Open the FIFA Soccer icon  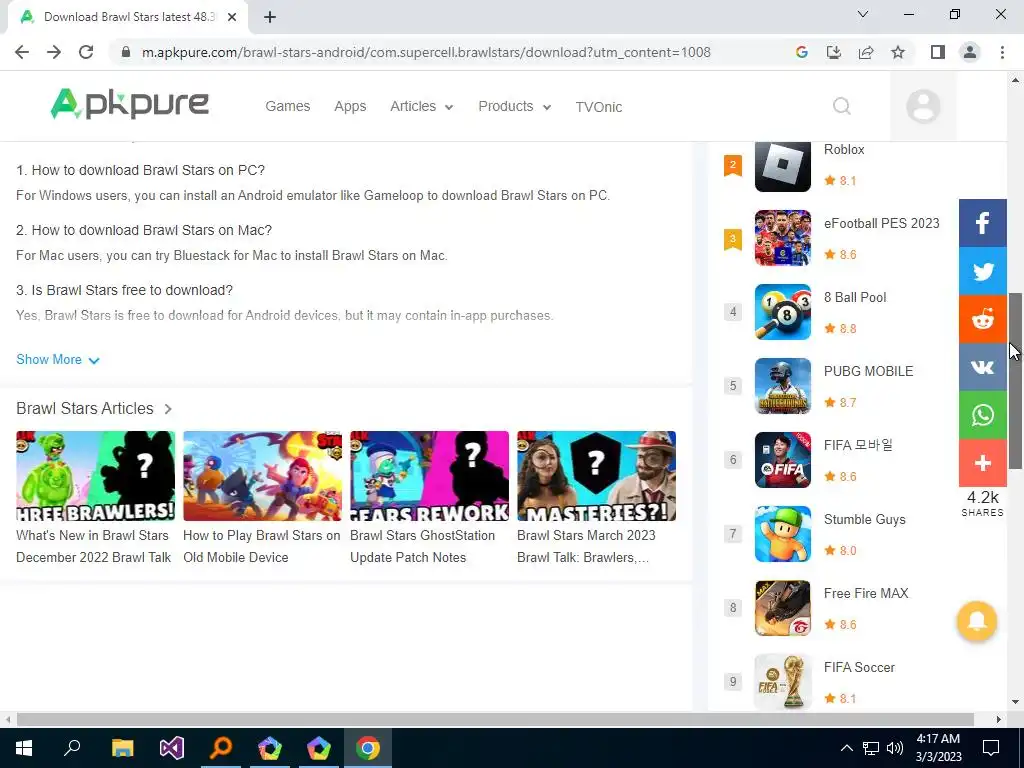click(782, 682)
